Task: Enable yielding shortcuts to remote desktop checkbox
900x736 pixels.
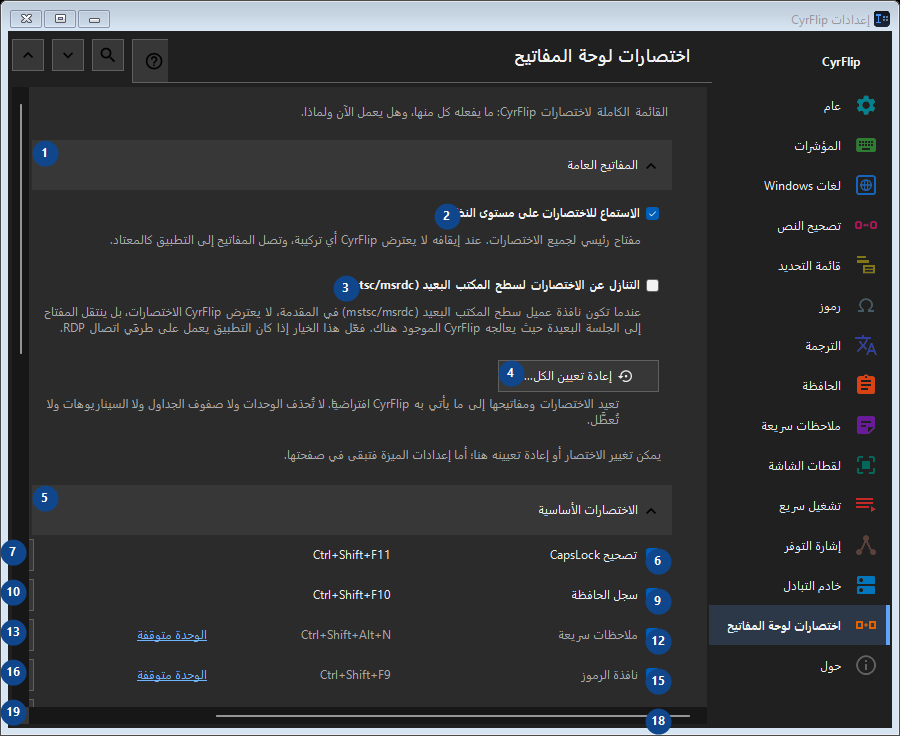Action: click(652, 285)
